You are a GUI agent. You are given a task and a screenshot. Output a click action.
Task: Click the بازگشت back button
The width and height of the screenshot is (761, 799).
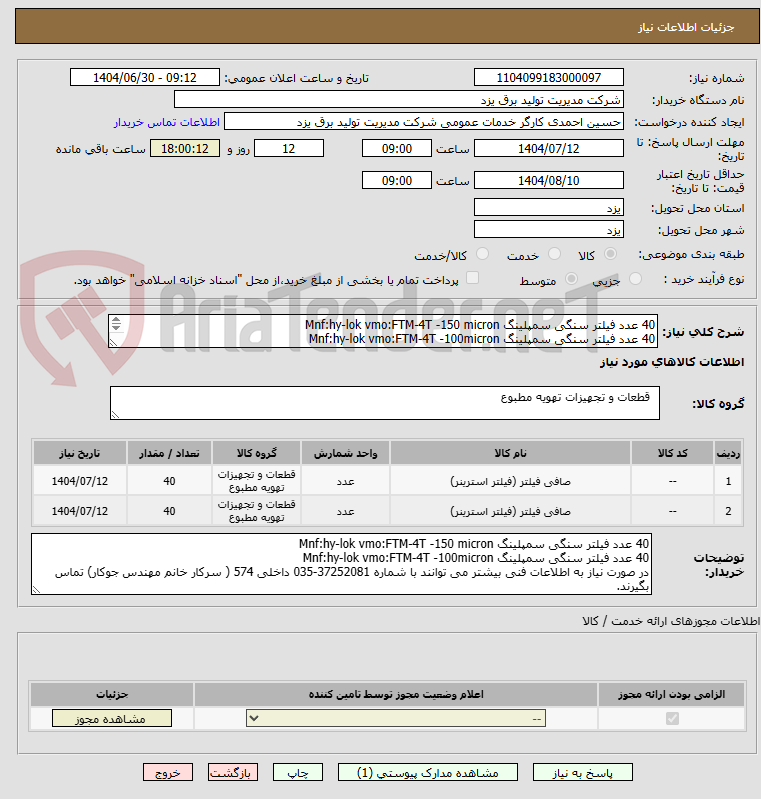(x=232, y=773)
